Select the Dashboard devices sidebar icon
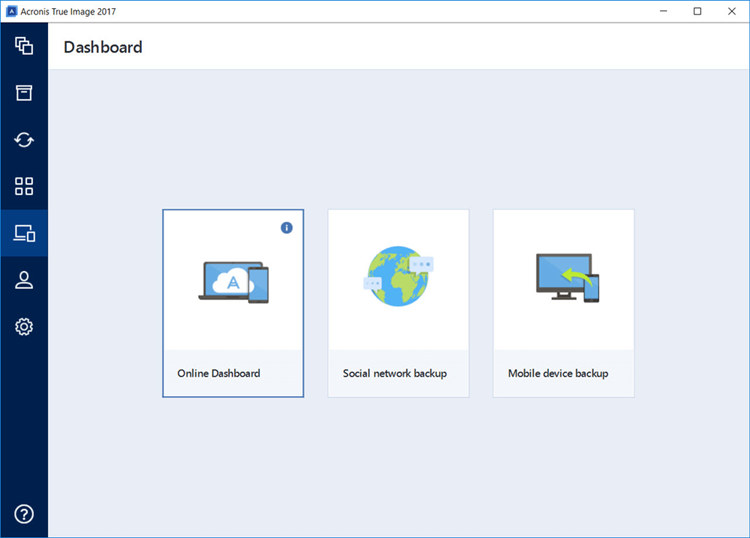This screenshot has height=538, width=750. point(24,233)
